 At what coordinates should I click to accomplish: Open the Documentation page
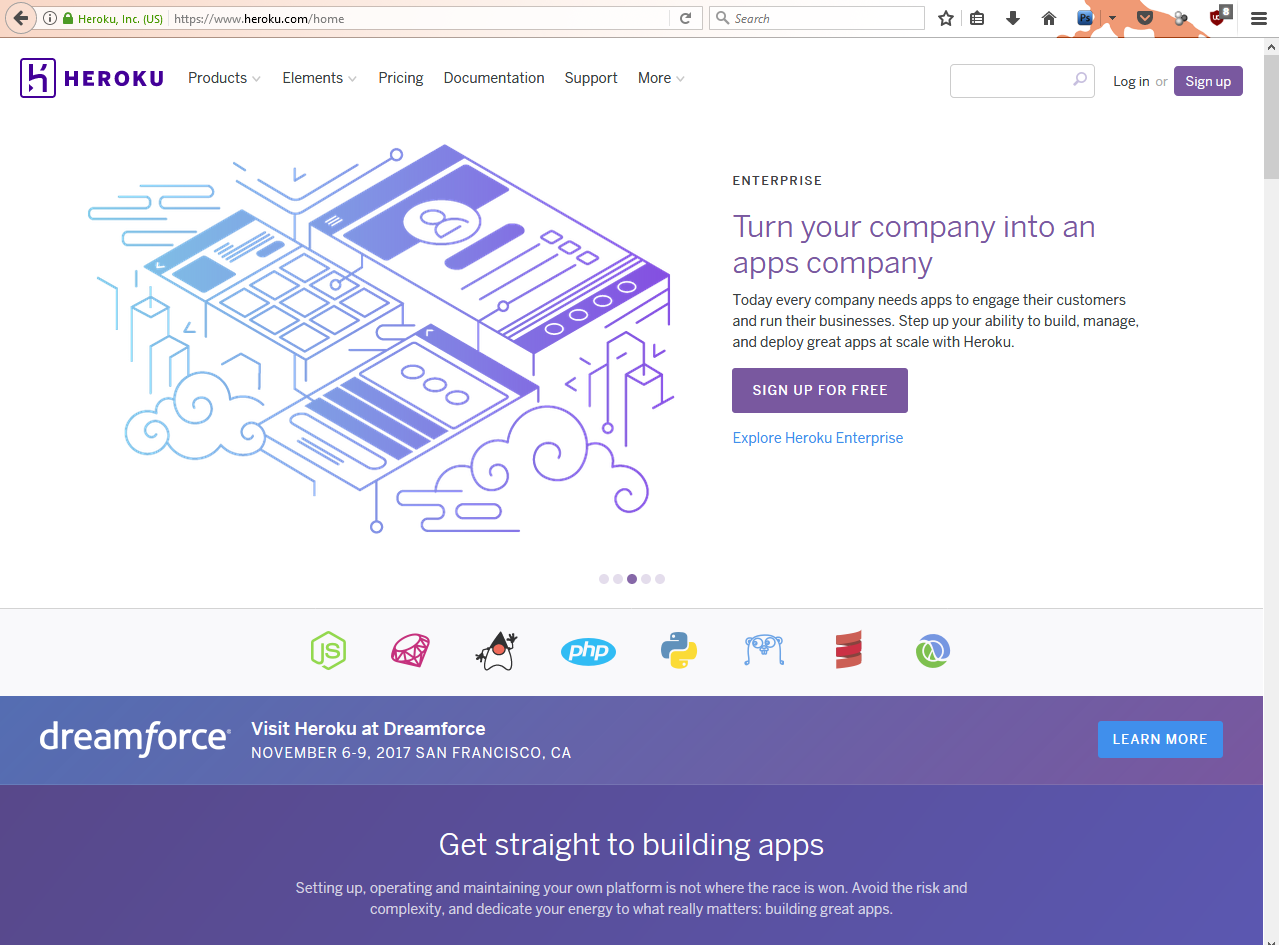coord(494,78)
